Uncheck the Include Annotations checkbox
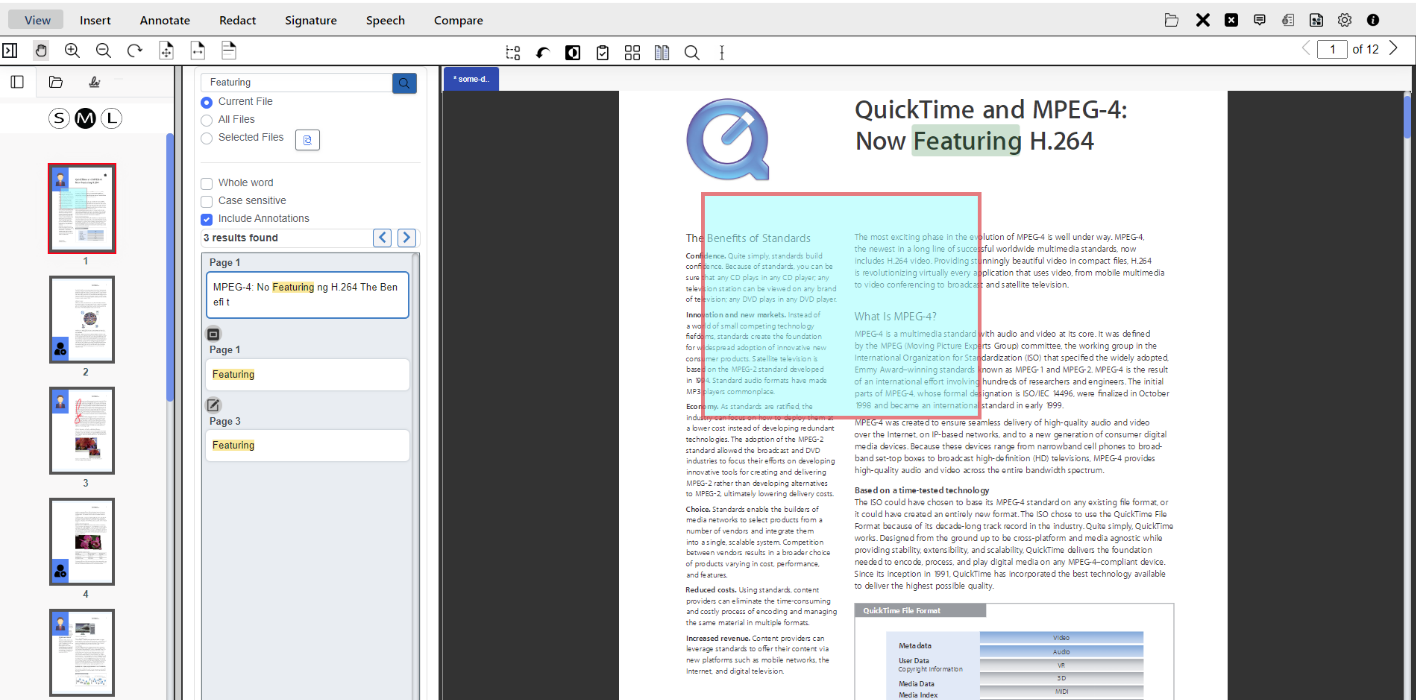Image resolution: width=1416 pixels, height=700 pixels. 207,219
